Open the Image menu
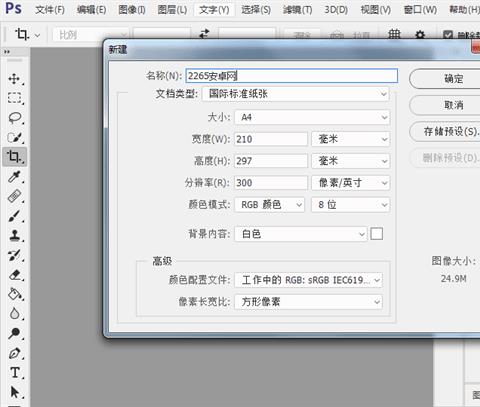Viewport: 480px width, 407px height. pos(132,10)
